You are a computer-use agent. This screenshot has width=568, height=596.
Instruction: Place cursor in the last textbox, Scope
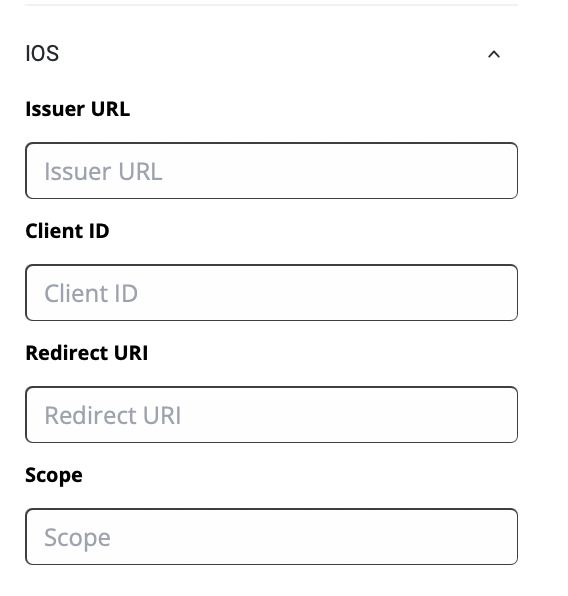[x=271, y=537]
